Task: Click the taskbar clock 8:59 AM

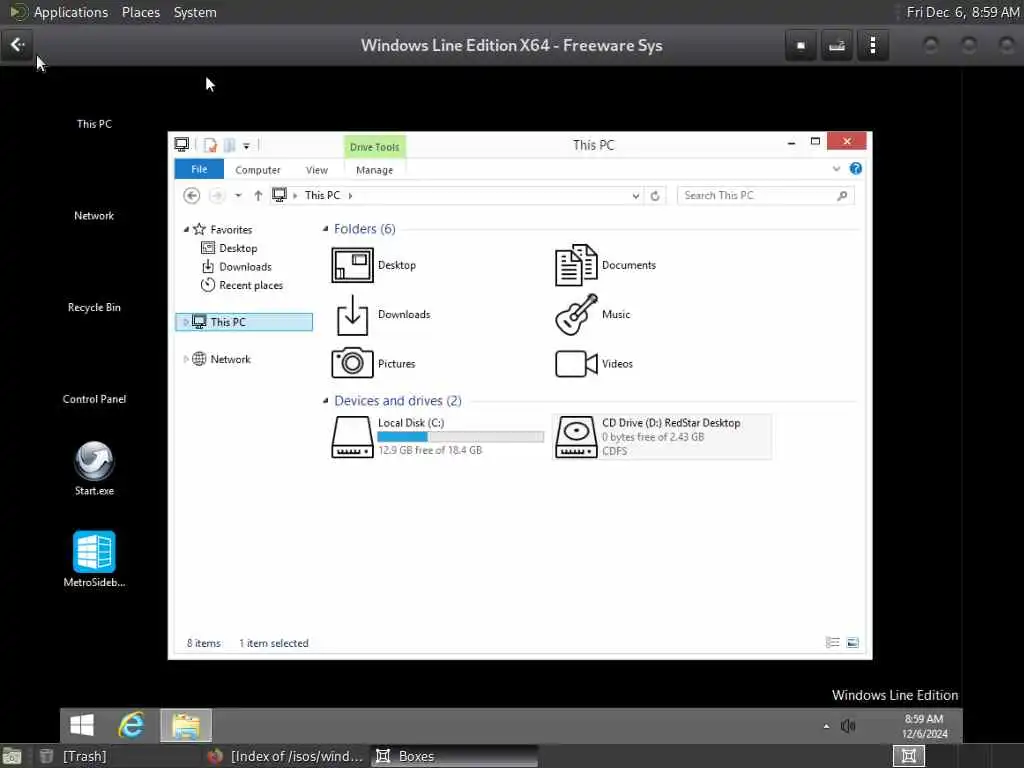Action: click(x=923, y=719)
